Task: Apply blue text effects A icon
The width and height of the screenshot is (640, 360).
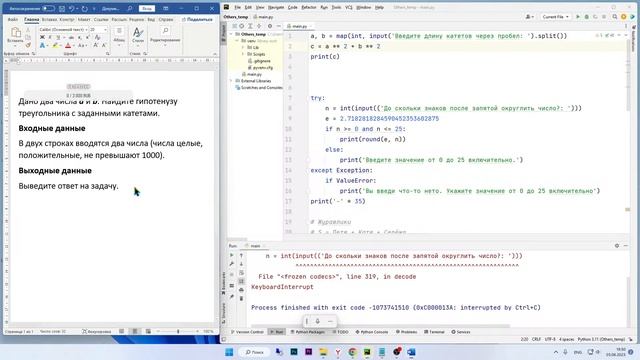Action: click(42, 45)
